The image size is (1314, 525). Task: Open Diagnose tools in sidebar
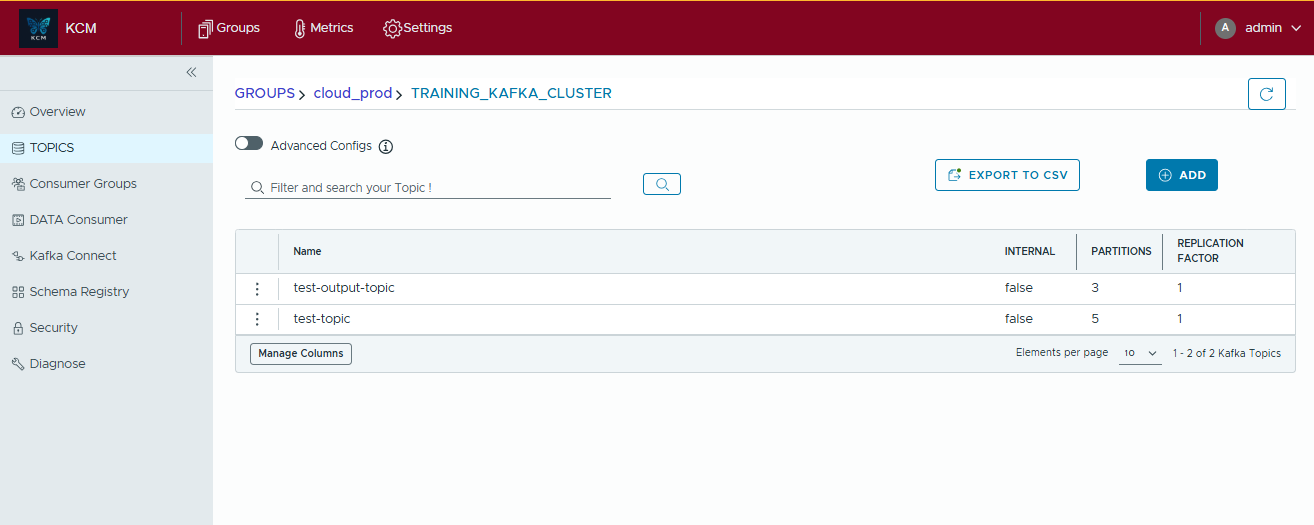coord(57,364)
